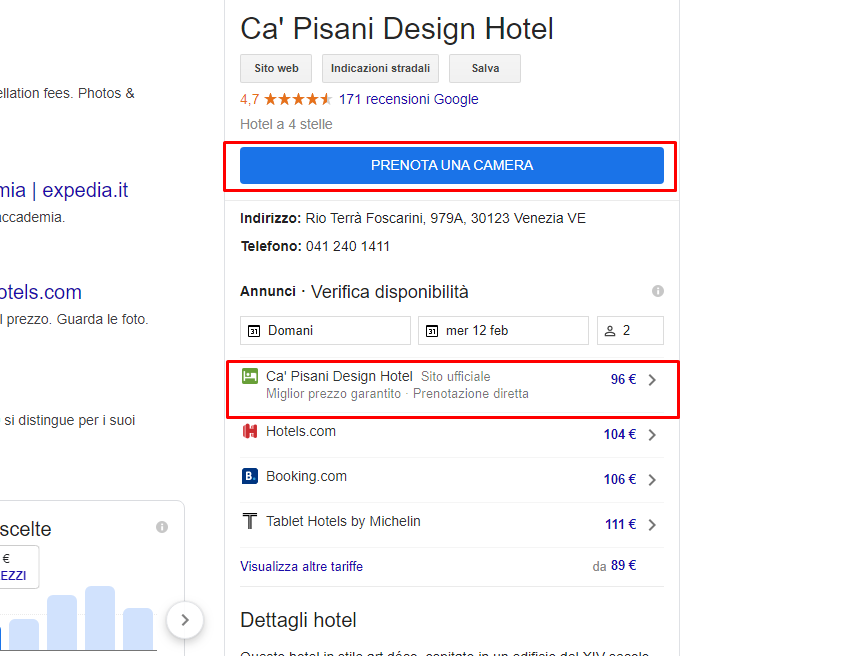Expand the Ca' Pisani 96 € offer chevron

click(652, 380)
